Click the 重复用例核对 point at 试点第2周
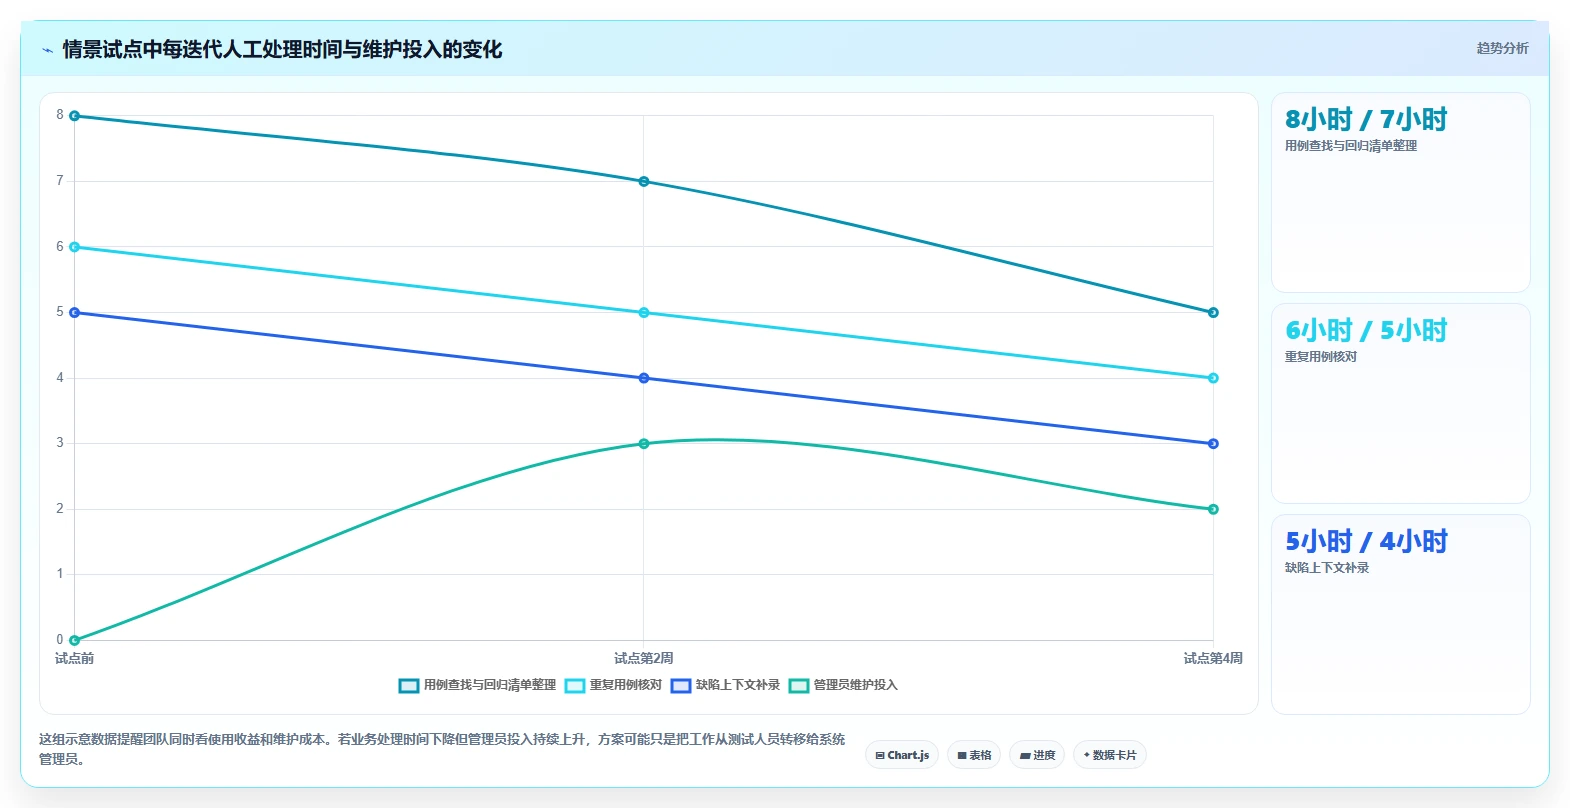Viewport: 1570px width, 808px height. pos(644,313)
